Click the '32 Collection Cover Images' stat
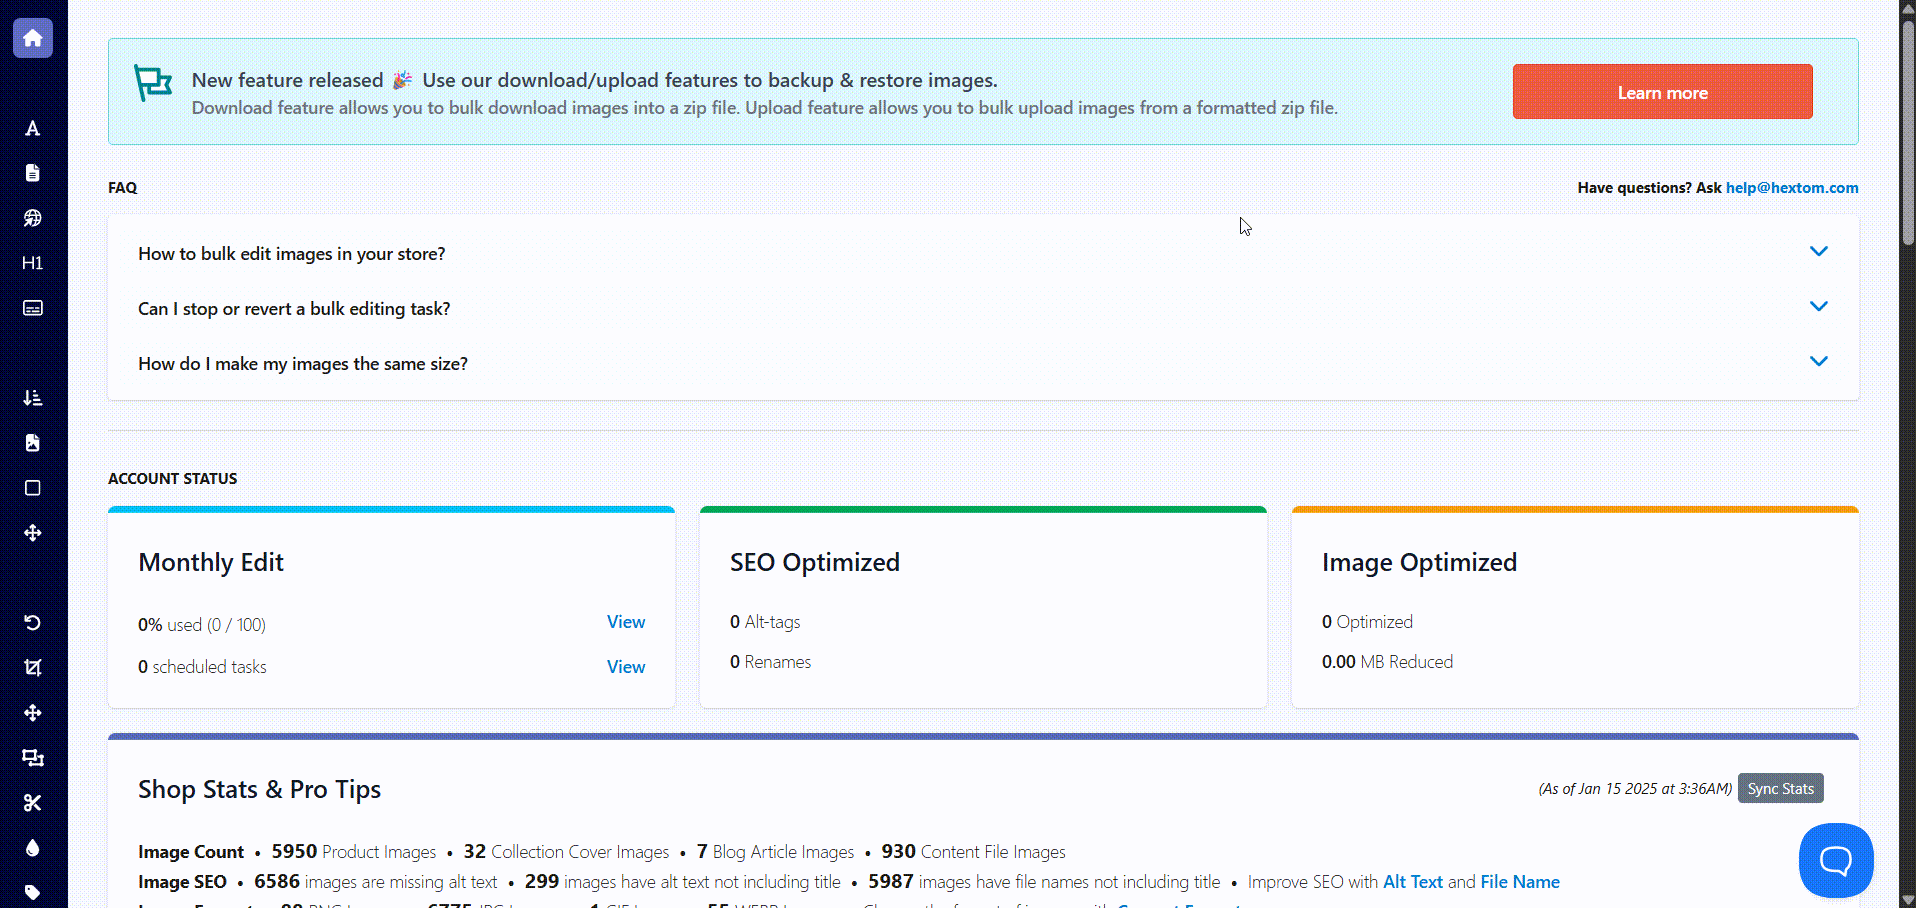Image resolution: width=1916 pixels, height=908 pixels. pyautogui.click(x=566, y=852)
